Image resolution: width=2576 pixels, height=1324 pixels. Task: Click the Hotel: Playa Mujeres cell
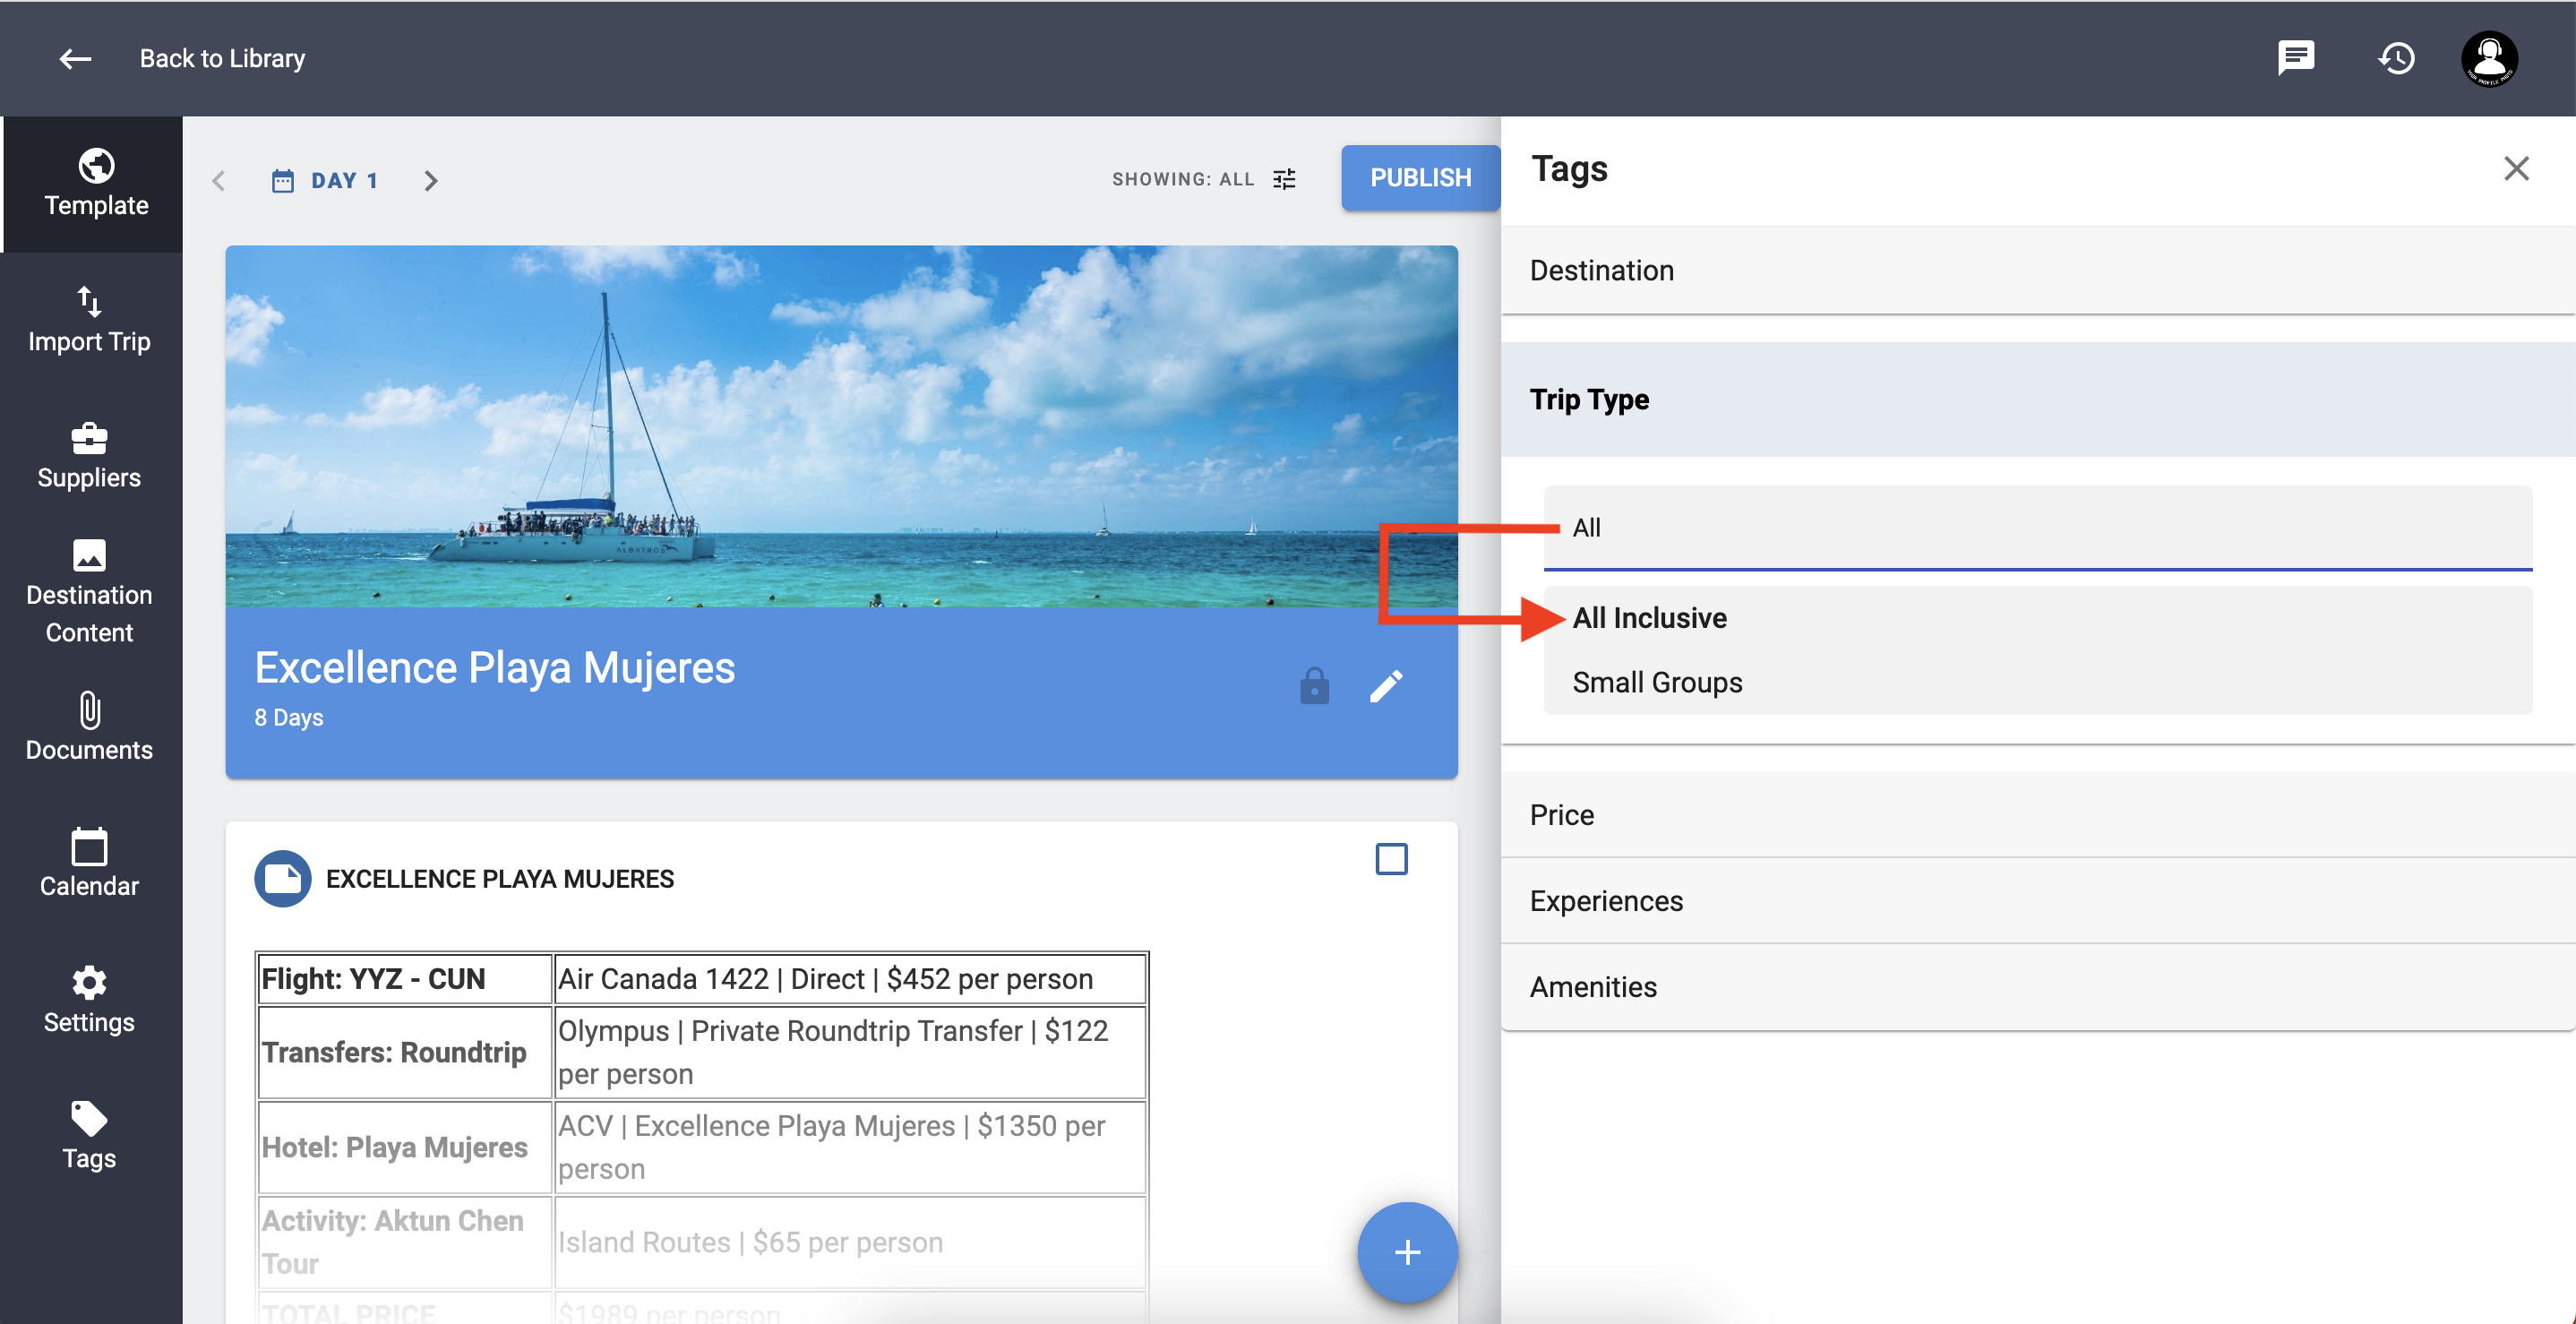coord(405,1147)
